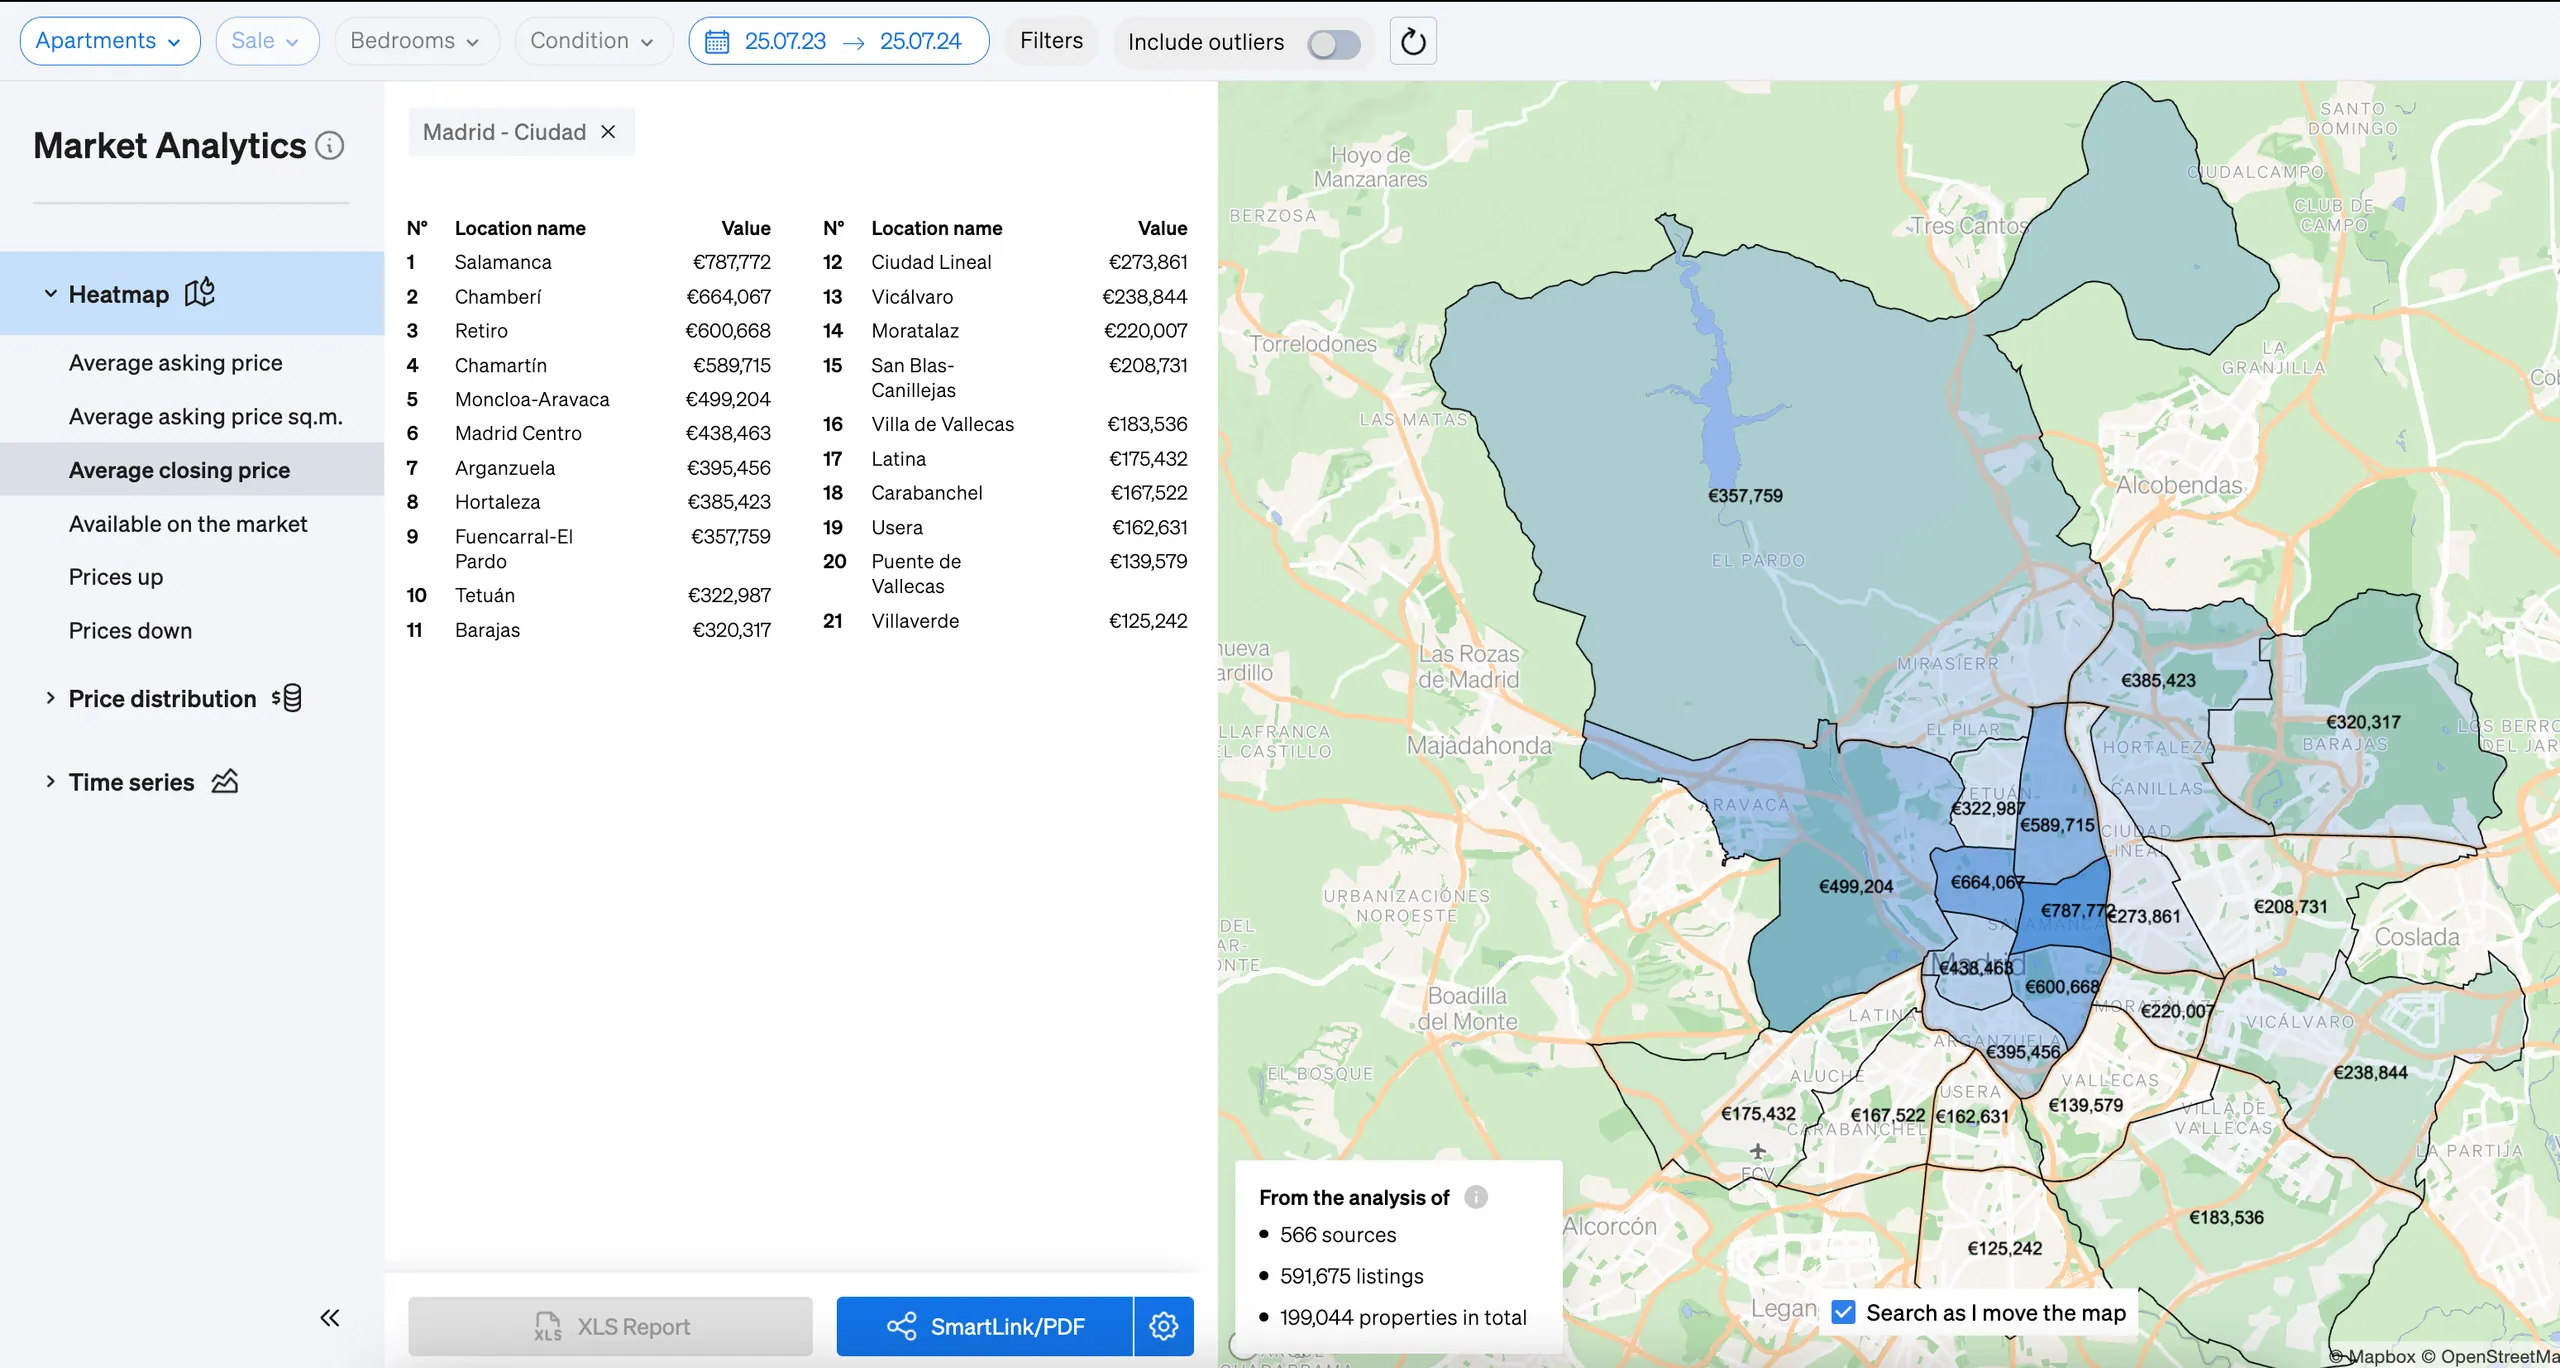Click the Heatmap map icon
This screenshot has width=2560, height=1368.
click(200, 292)
